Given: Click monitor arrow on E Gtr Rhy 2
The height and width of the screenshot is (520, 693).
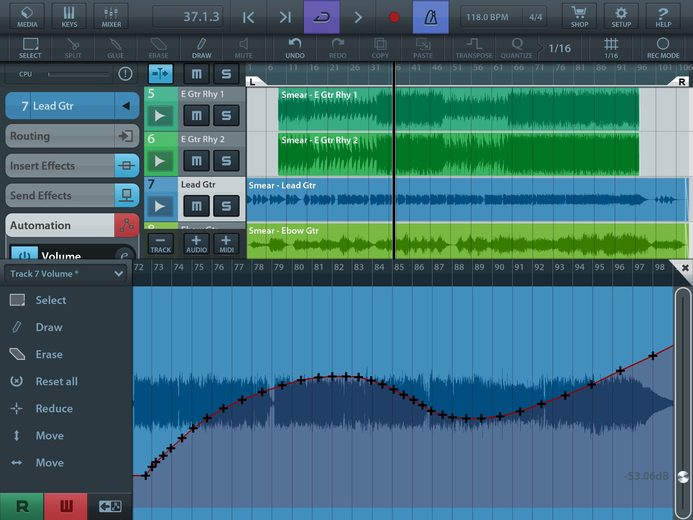Looking at the screenshot, I should point(160,161).
